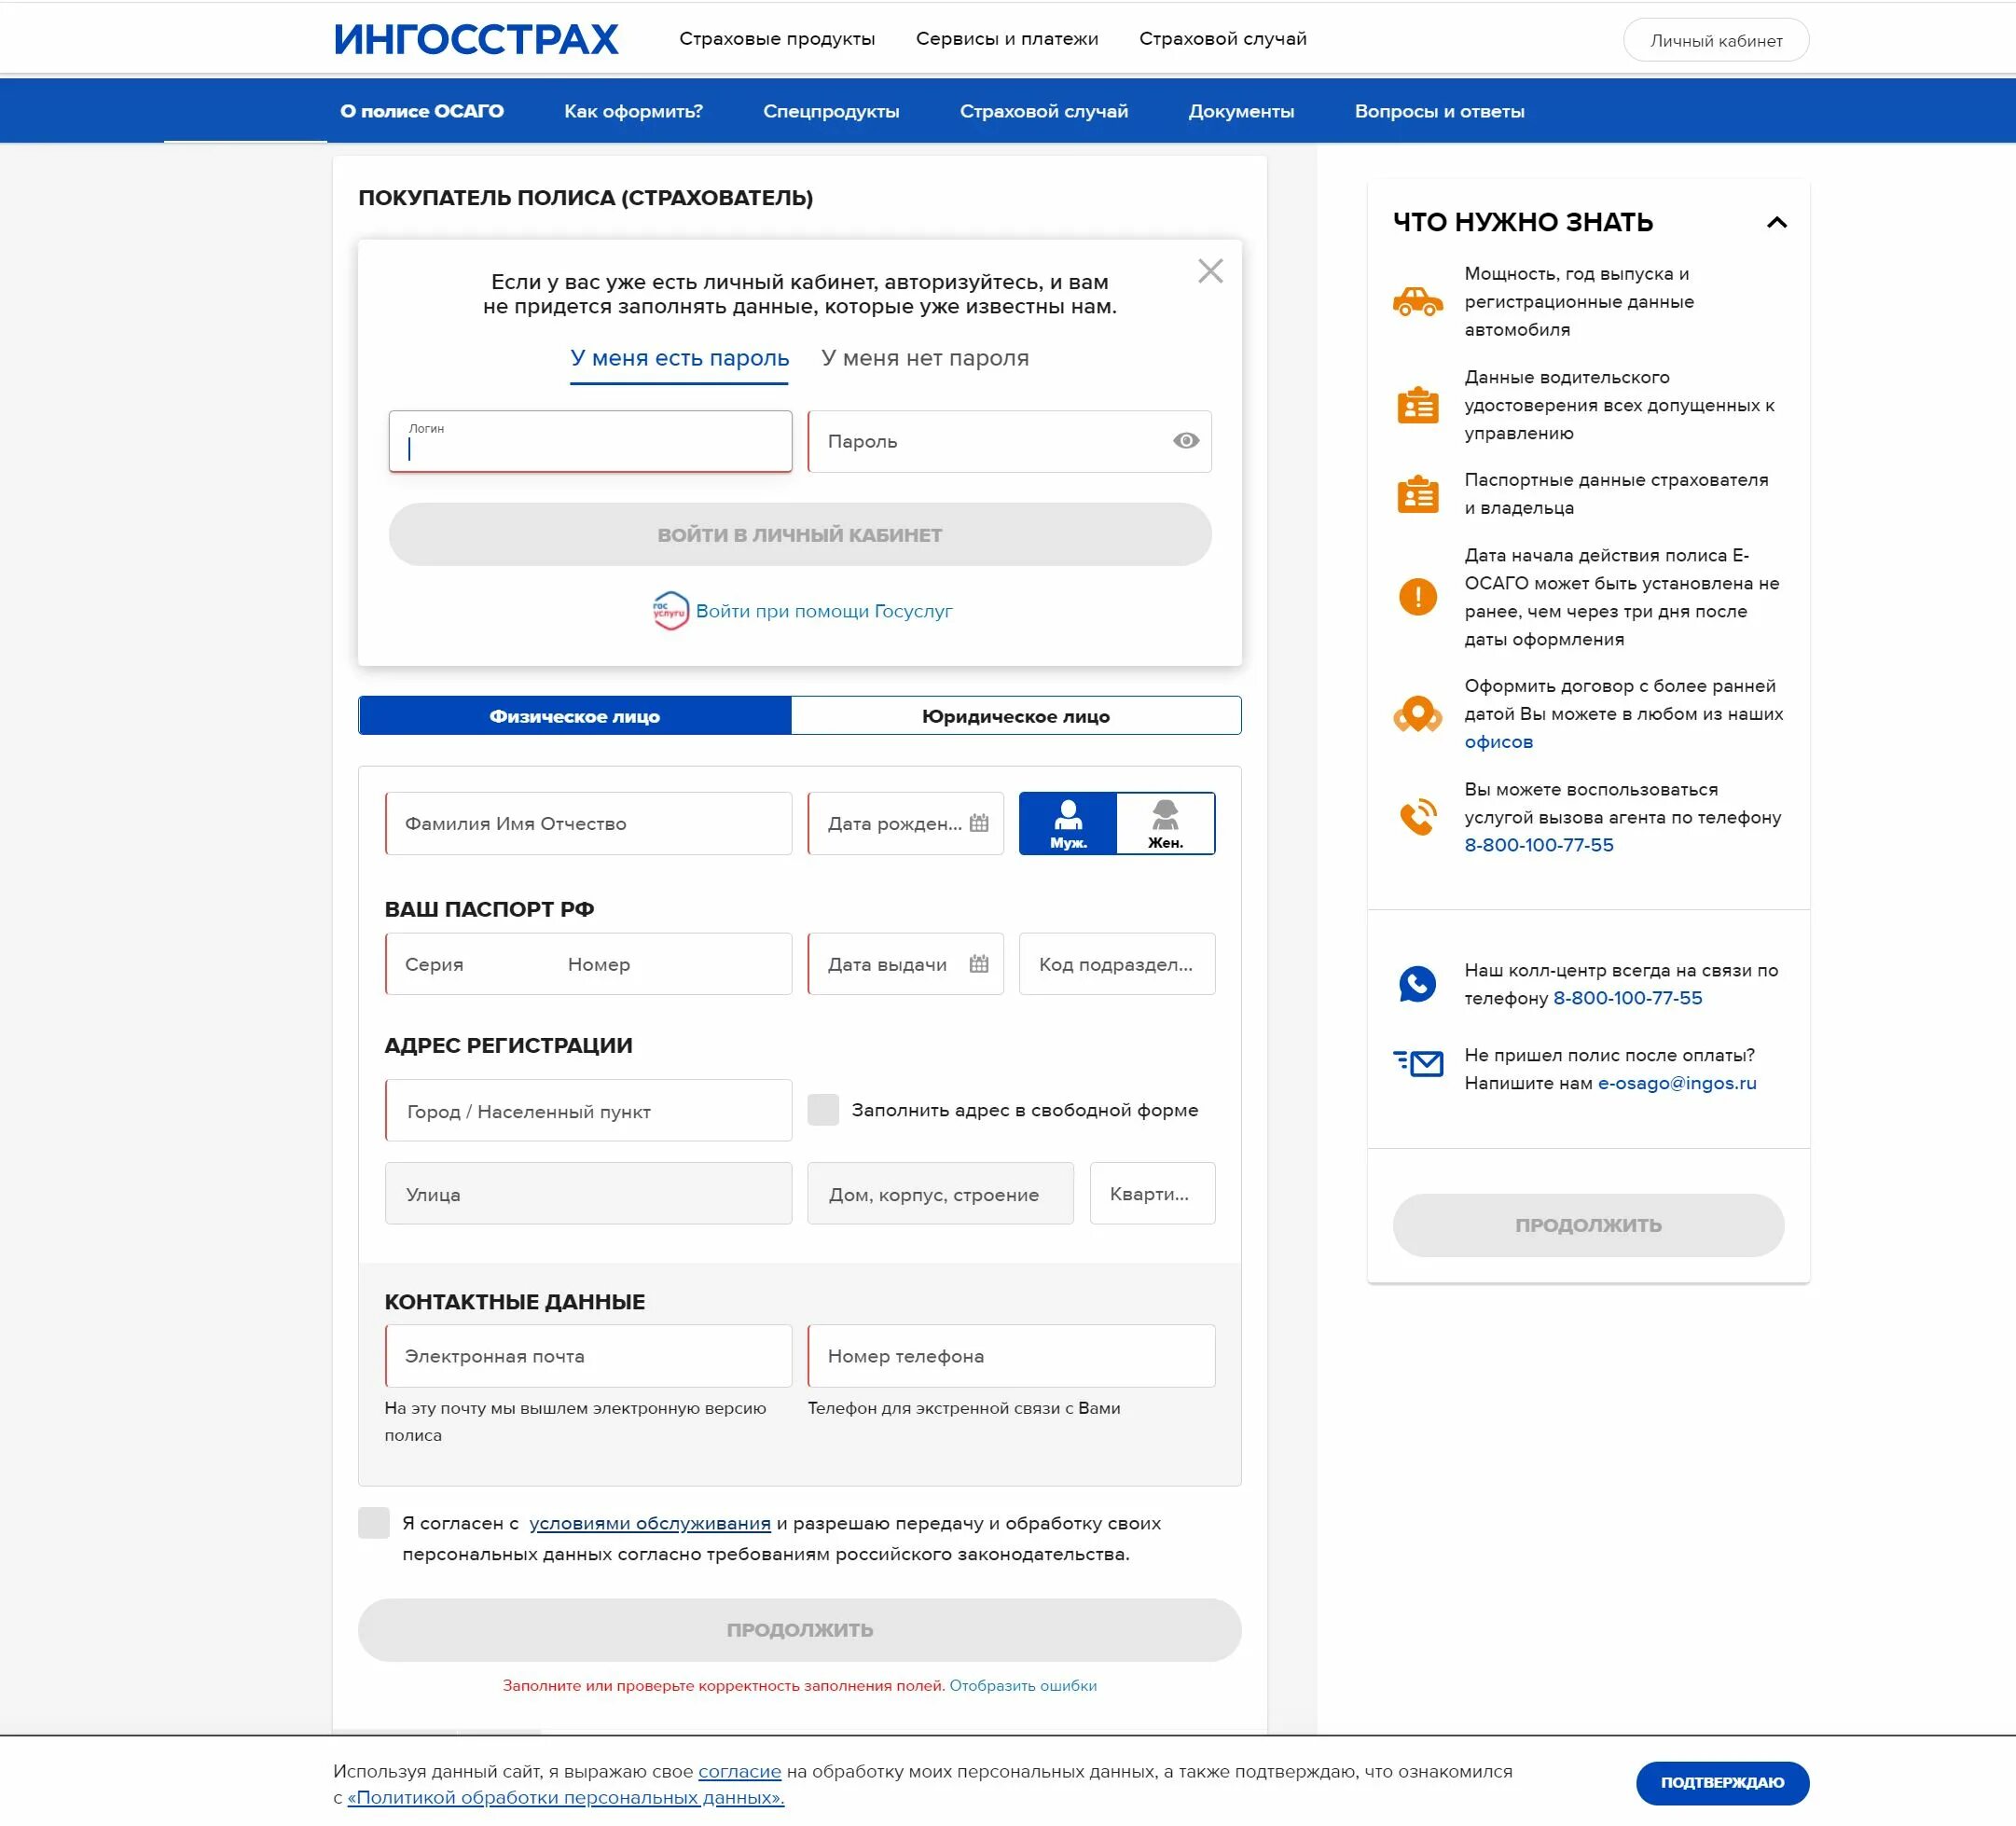Open Сервисы и платежи menu
The width and height of the screenshot is (2016, 1826).
[1006, 39]
